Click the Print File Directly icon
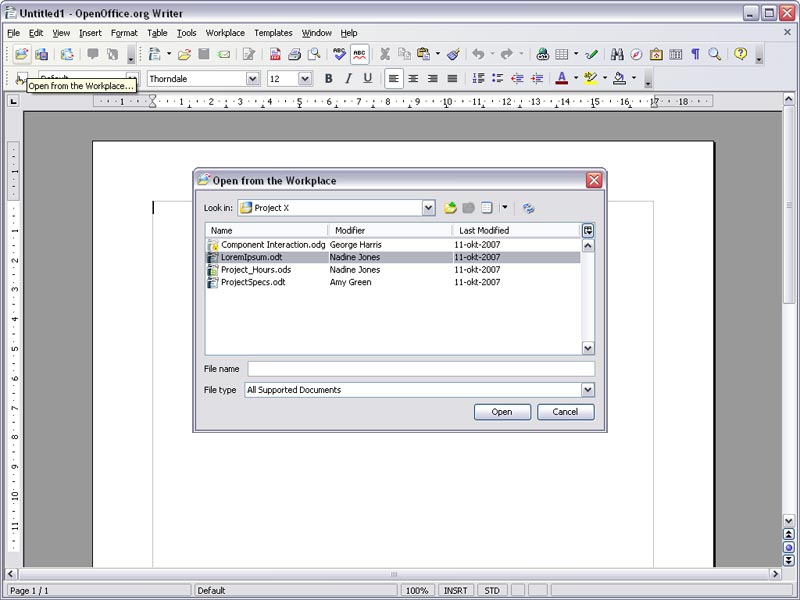800x600 pixels. point(294,54)
